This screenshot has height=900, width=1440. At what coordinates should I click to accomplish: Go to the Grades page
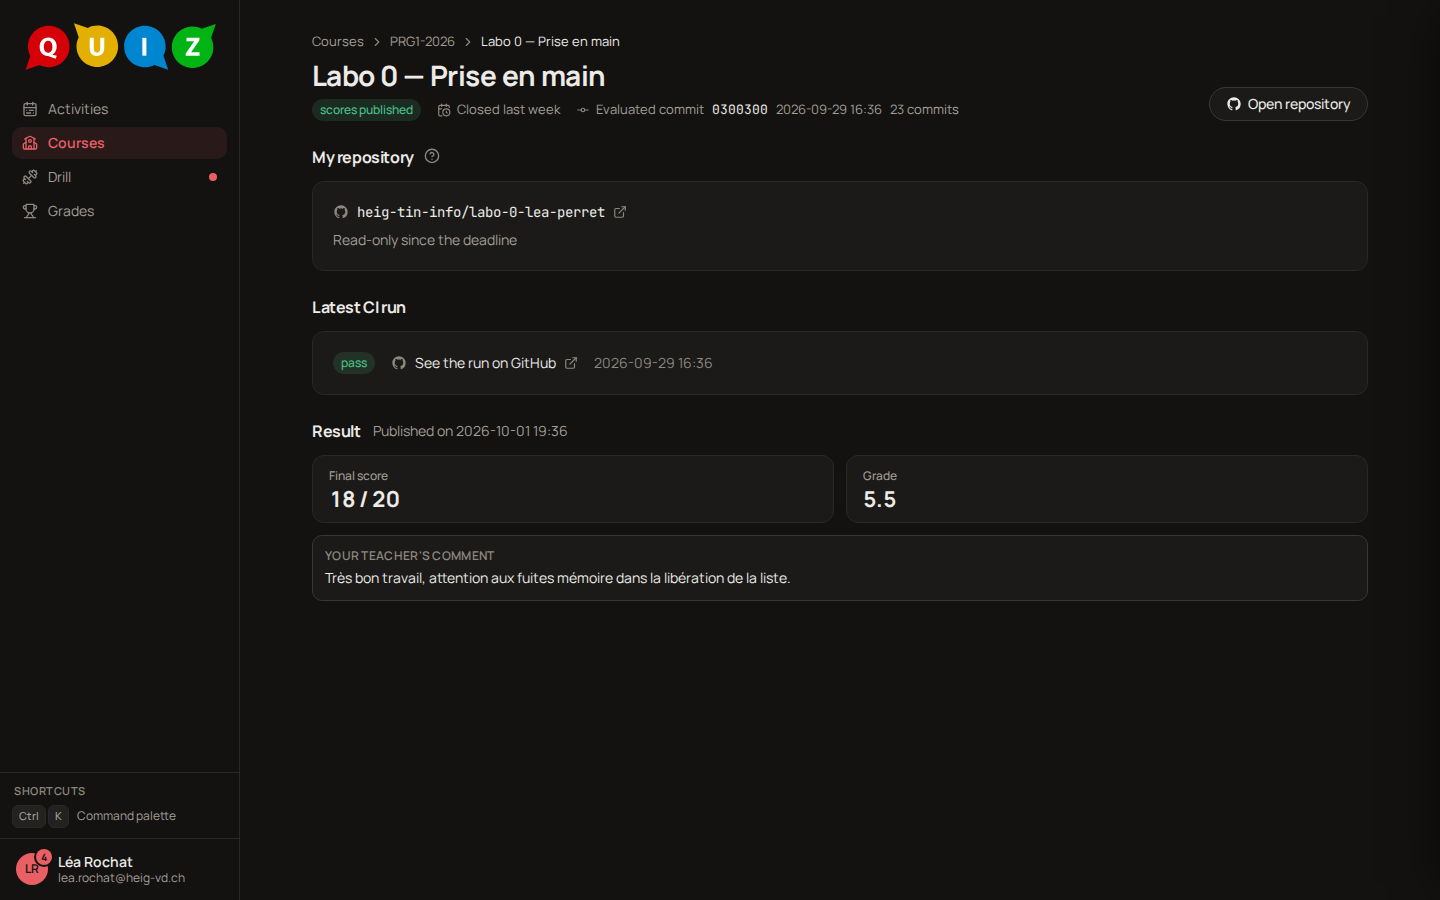coord(119,211)
